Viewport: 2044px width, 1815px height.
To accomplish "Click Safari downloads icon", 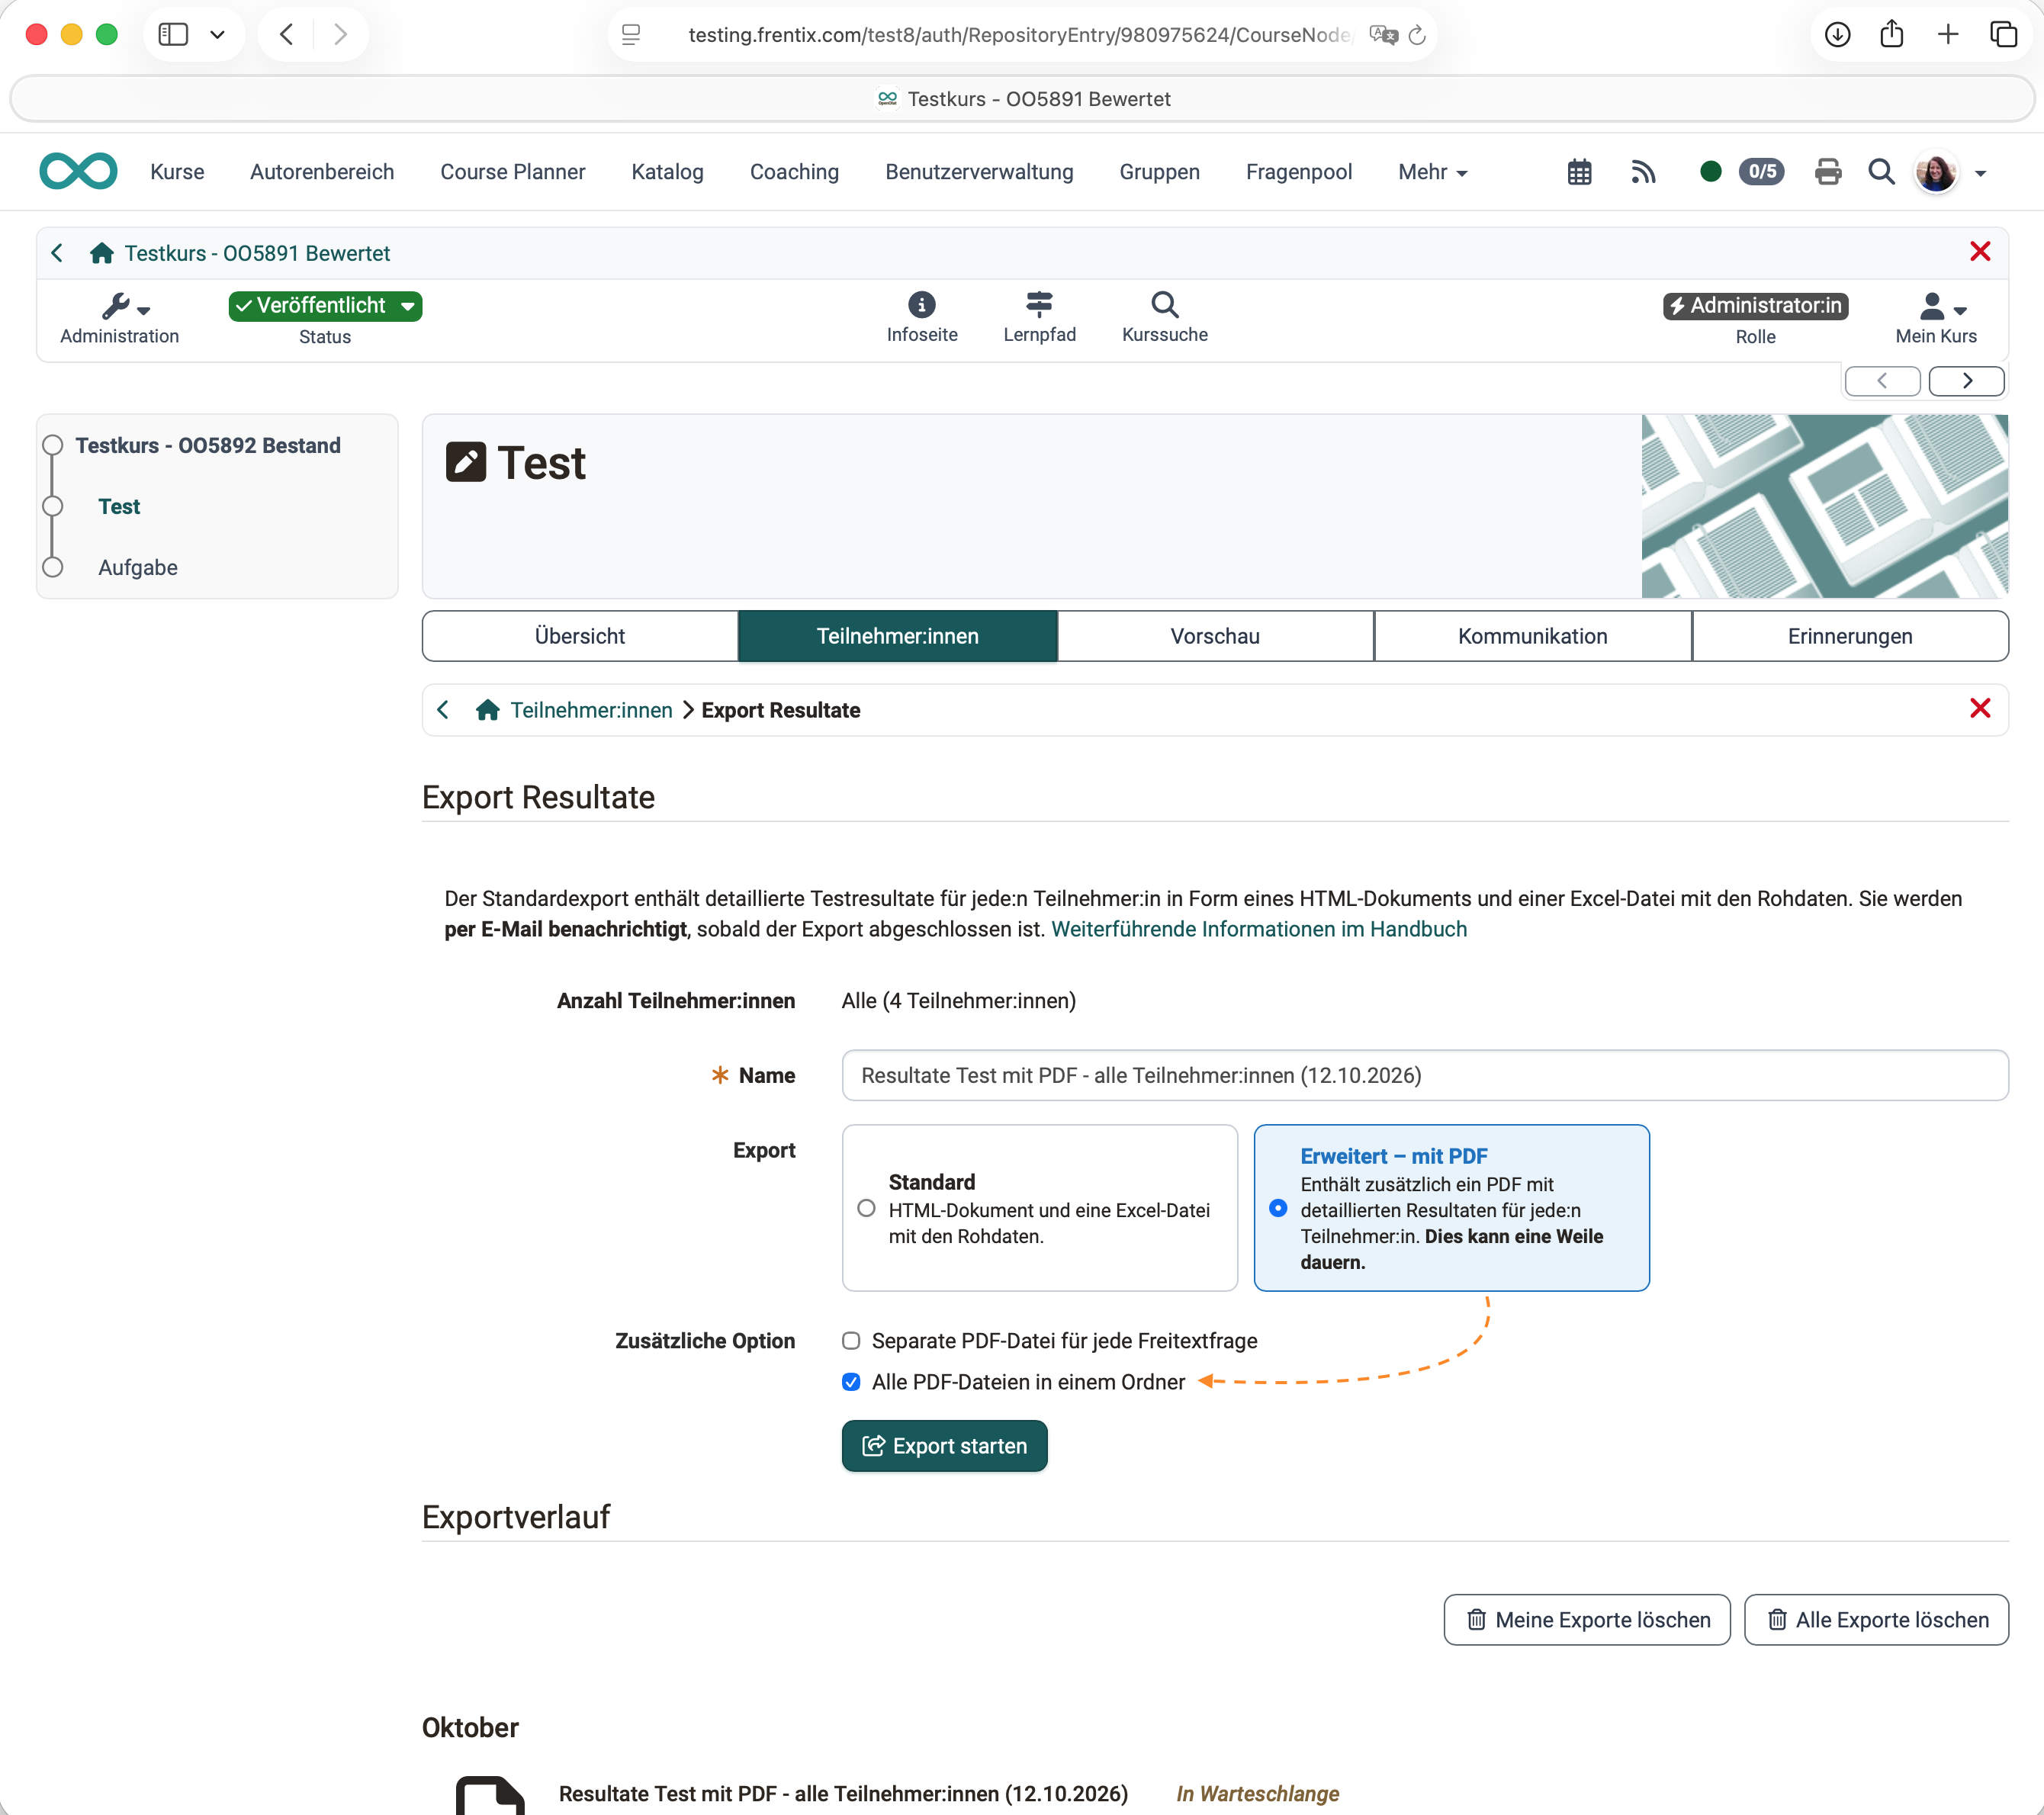I will [1837, 35].
